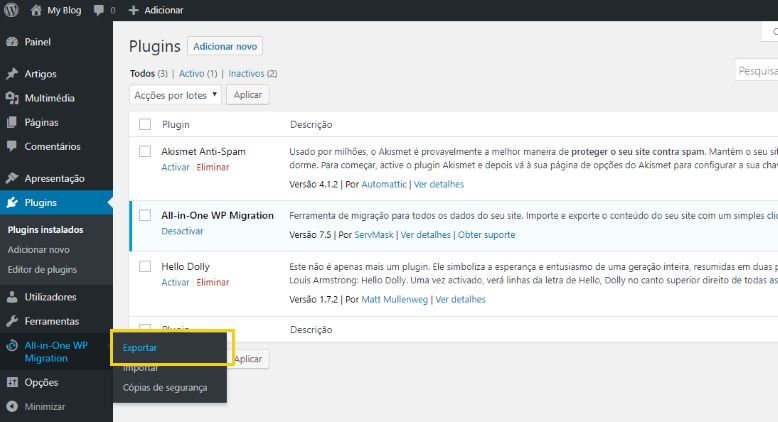Screen dimensions: 778x422
Task: Click the top Aplicar button
Action: [x=248, y=95]
